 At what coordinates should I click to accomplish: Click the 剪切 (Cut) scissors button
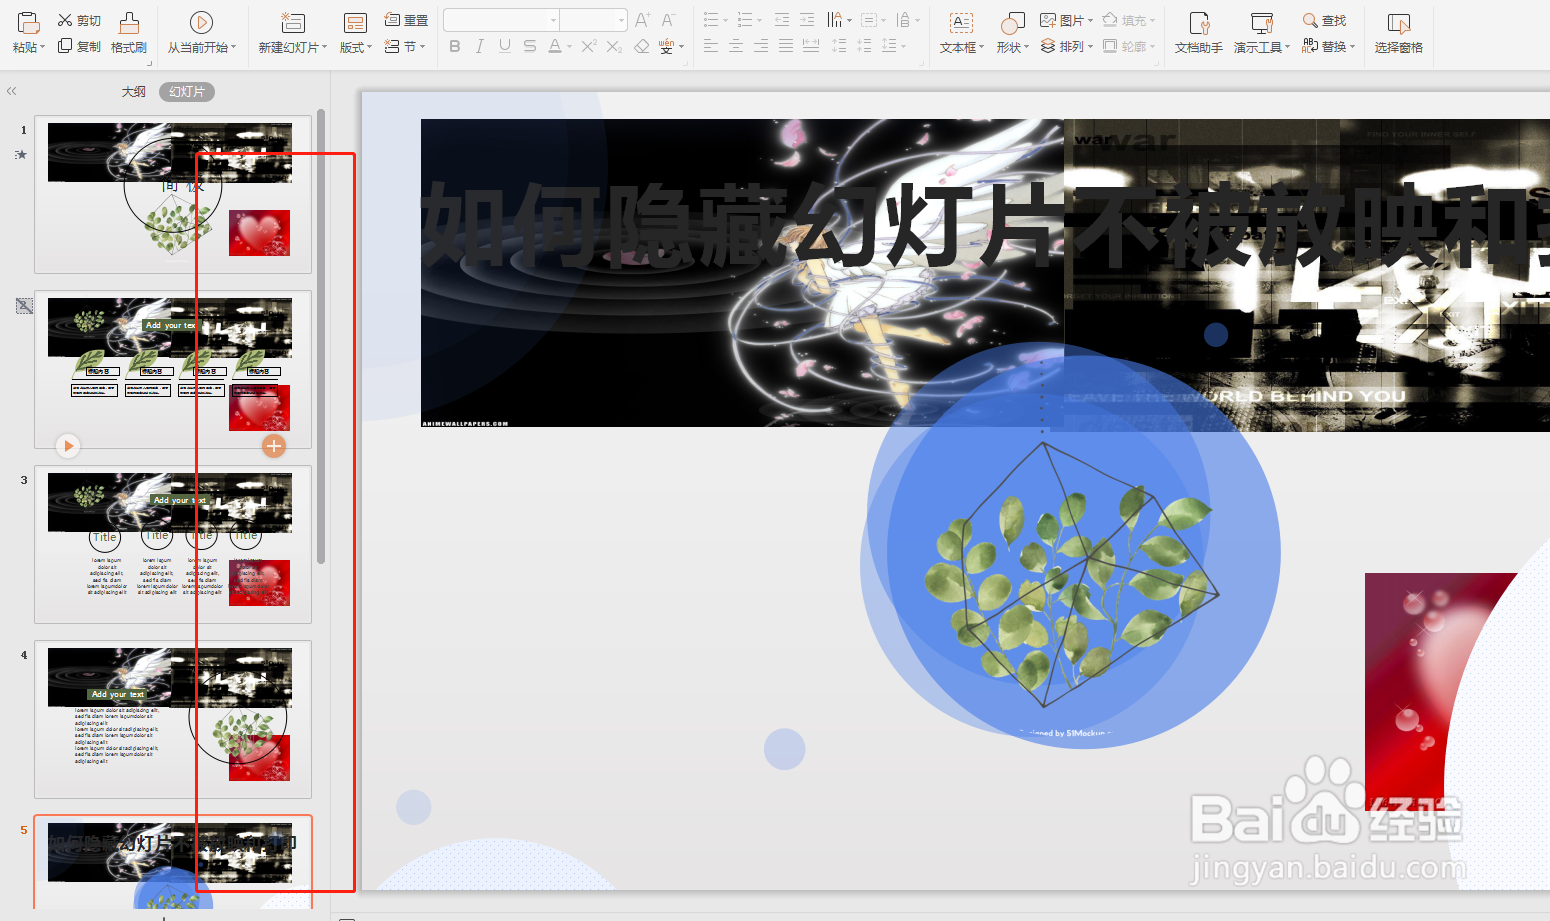click(x=79, y=20)
